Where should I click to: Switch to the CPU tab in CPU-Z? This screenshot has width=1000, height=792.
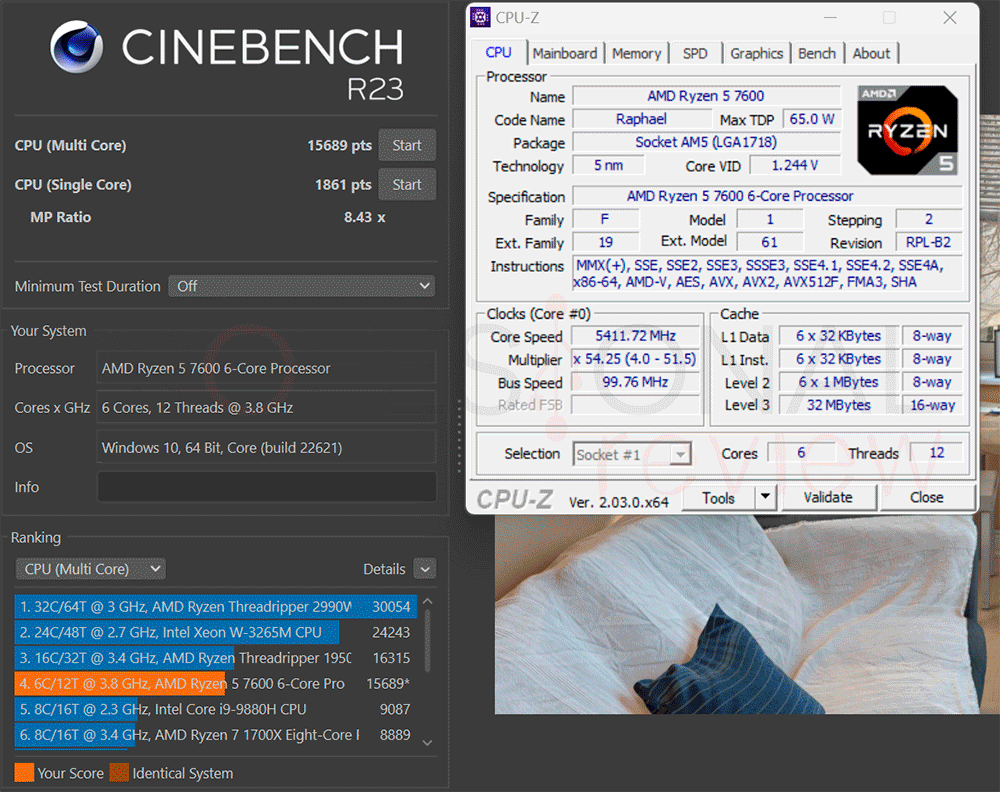[499, 53]
